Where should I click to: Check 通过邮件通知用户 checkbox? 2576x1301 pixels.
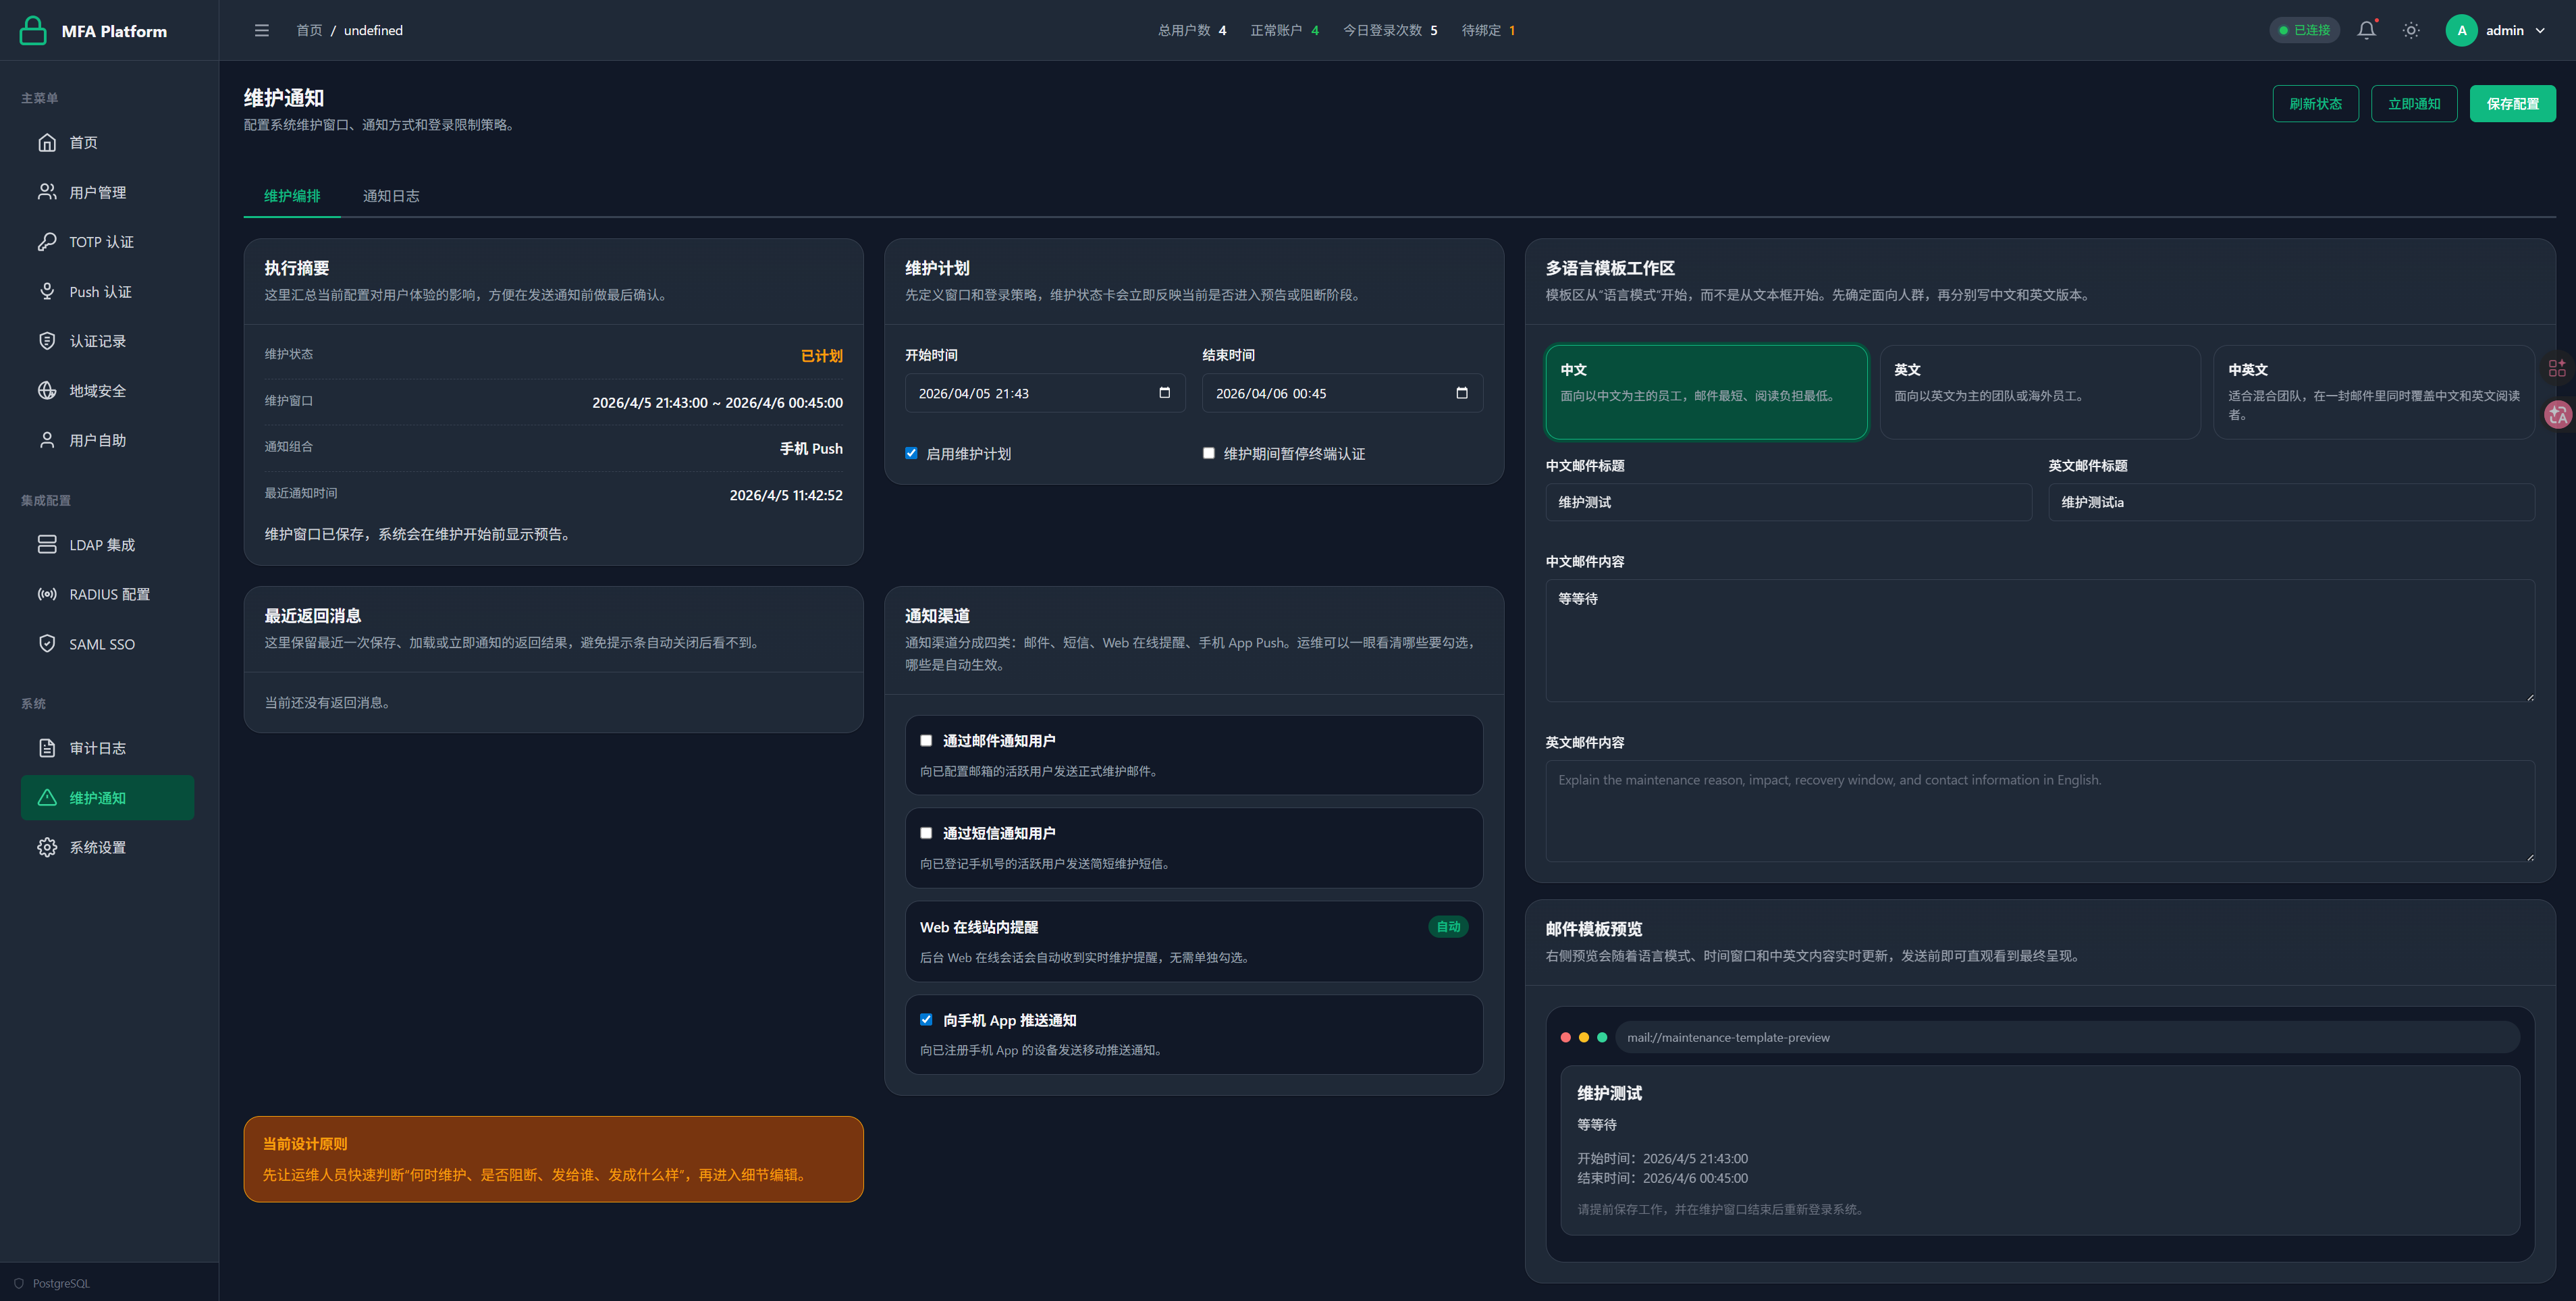926,740
